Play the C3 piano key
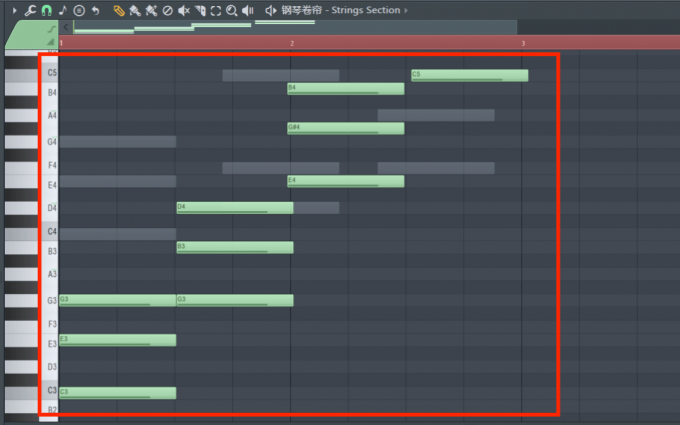The width and height of the screenshot is (680, 425). 31,392
